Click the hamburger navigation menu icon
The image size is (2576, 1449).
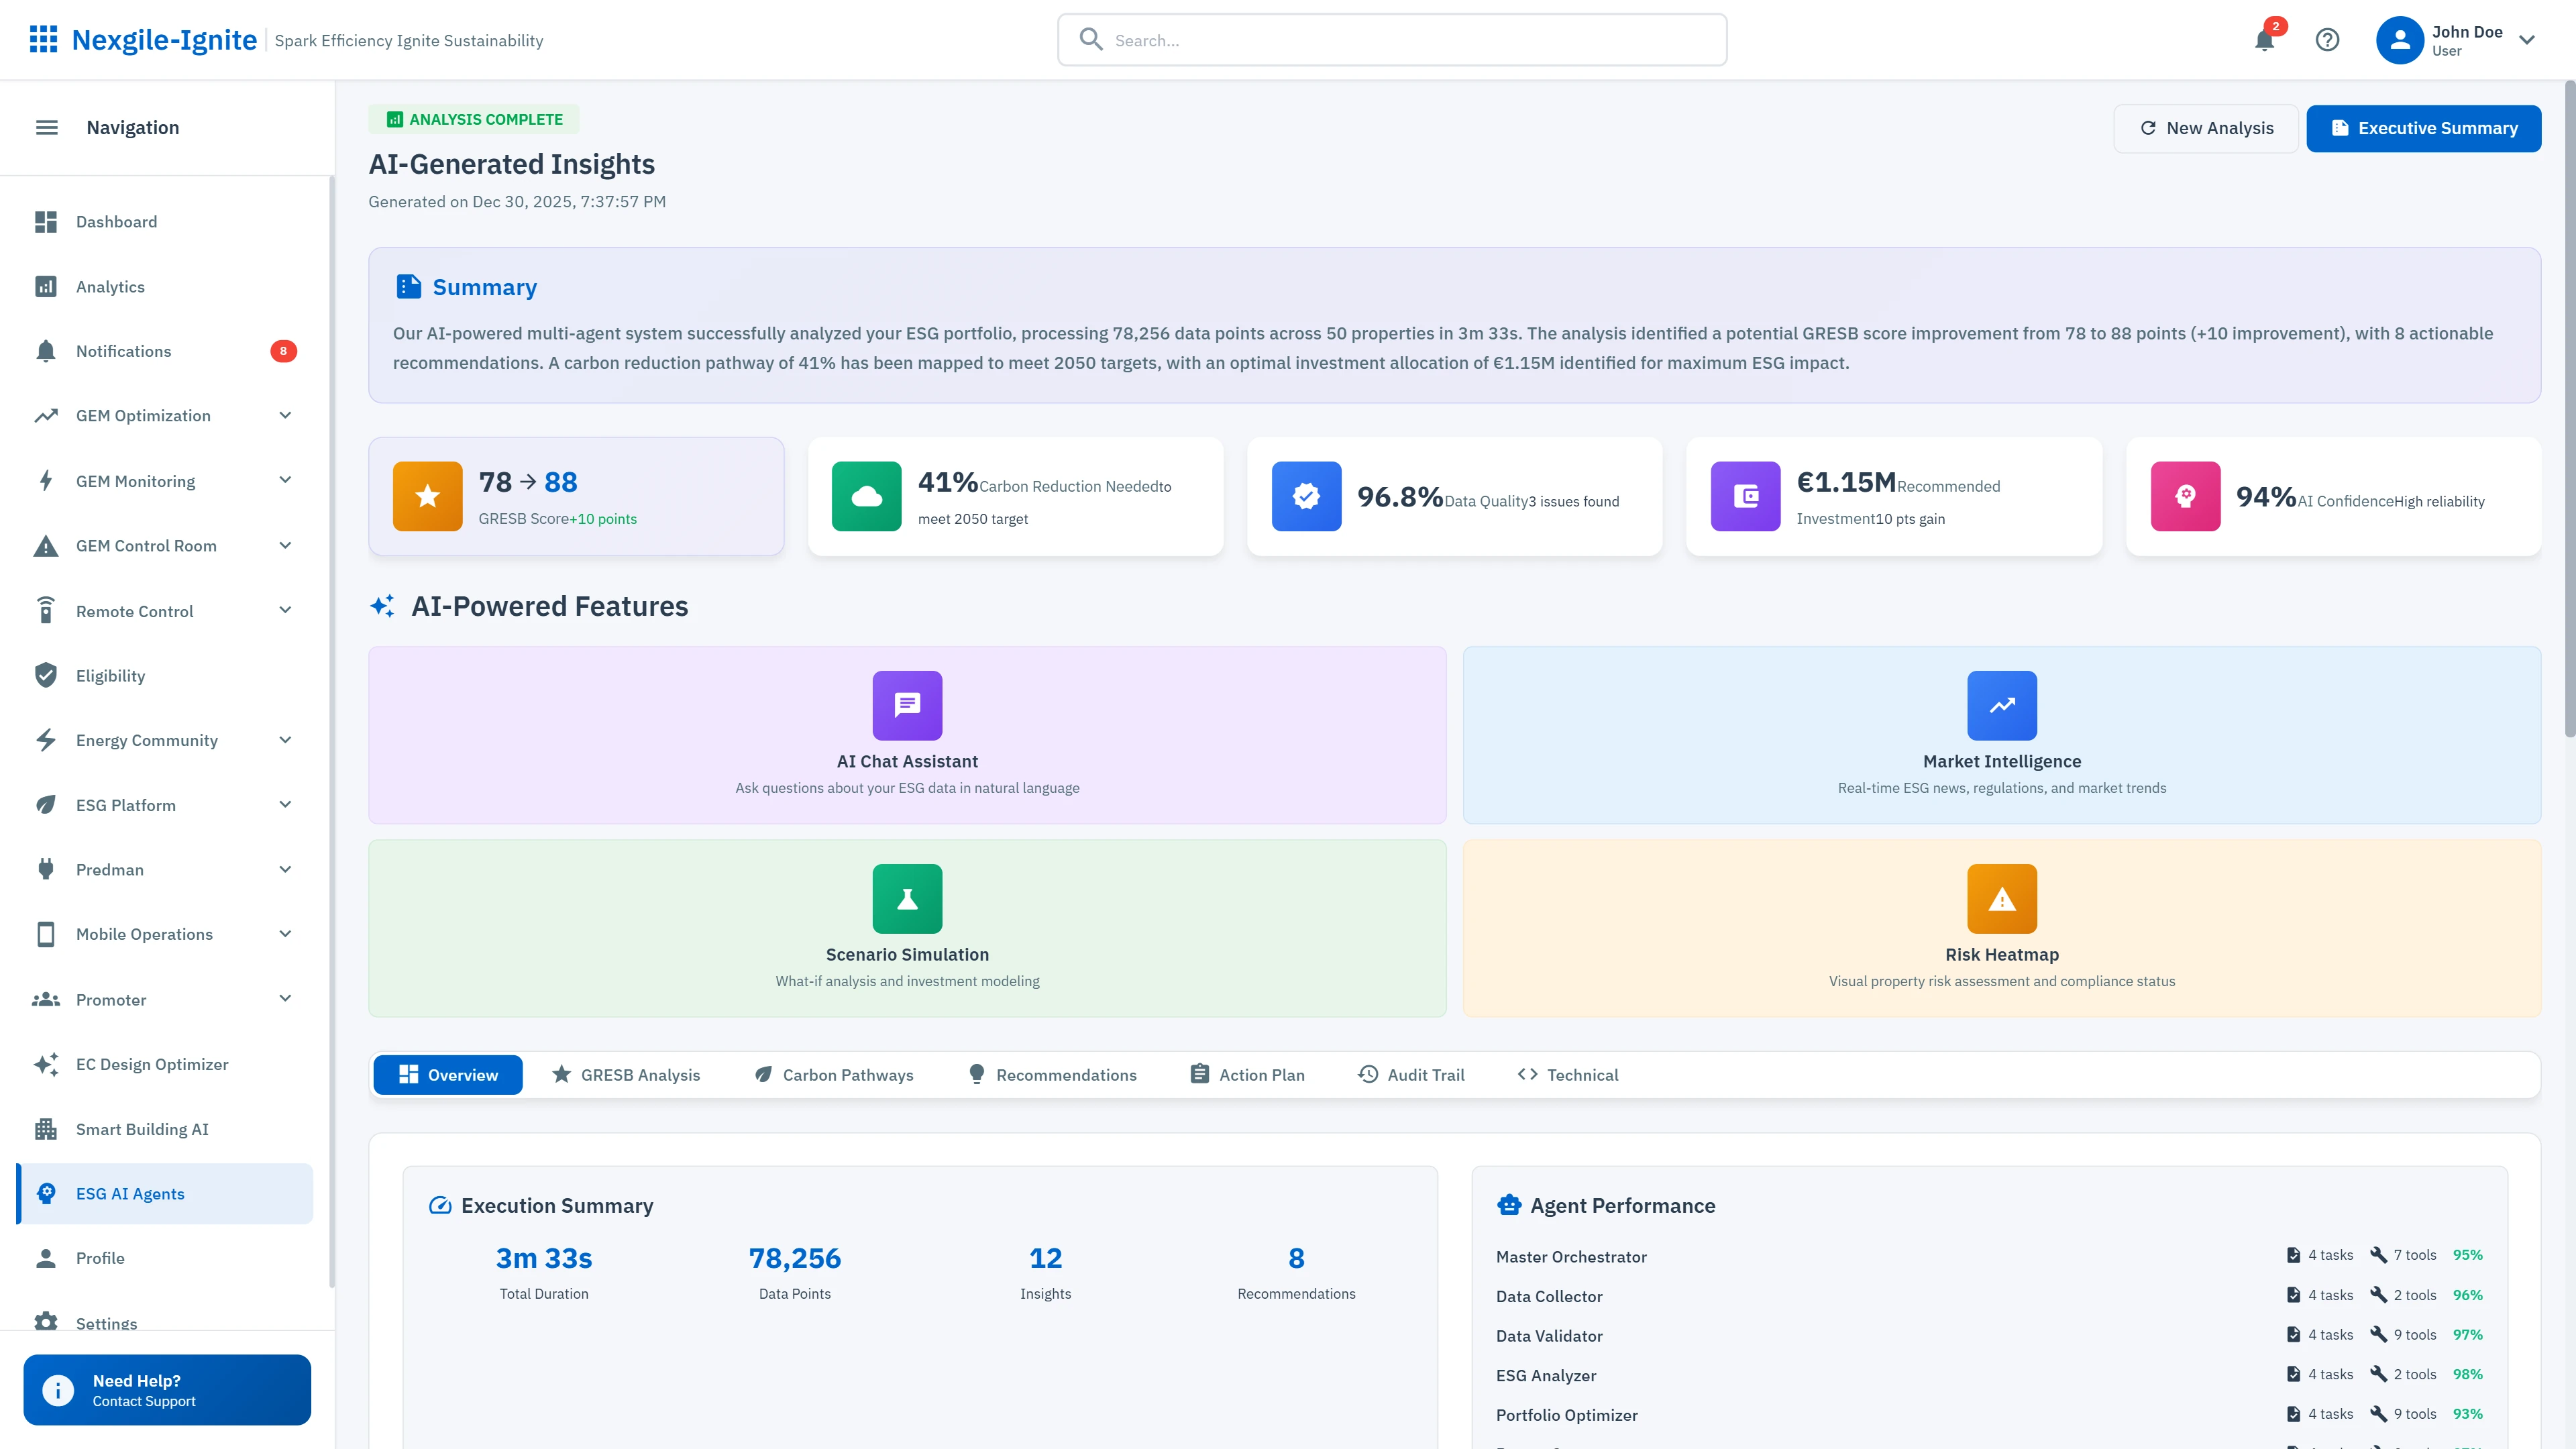pyautogui.click(x=46, y=127)
